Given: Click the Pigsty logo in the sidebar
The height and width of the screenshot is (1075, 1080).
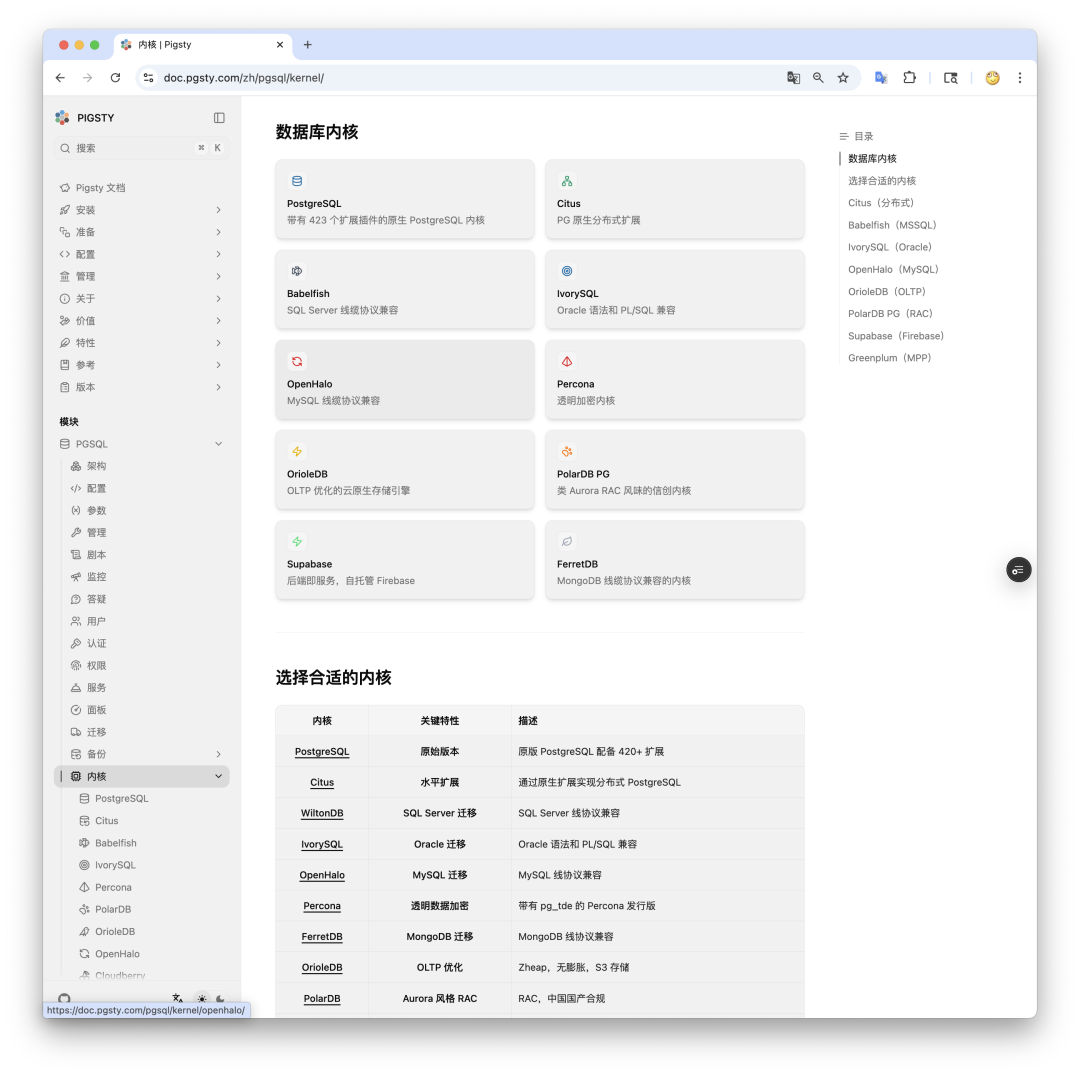Looking at the screenshot, I should pos(63,118).
